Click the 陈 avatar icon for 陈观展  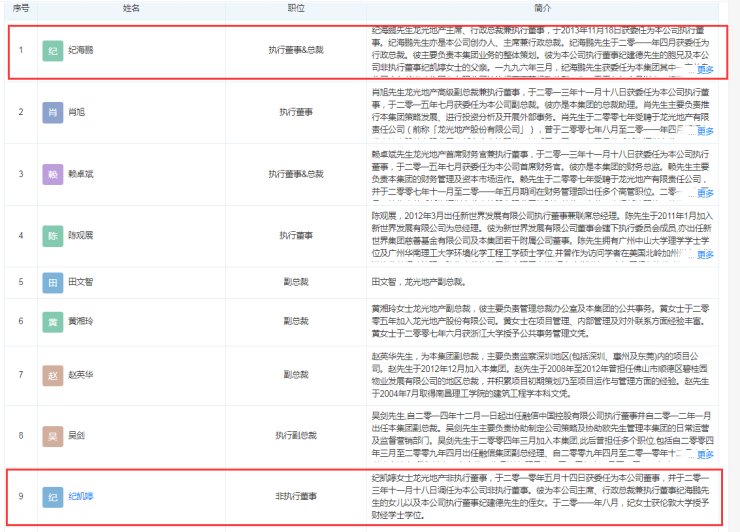coord(53,236)
